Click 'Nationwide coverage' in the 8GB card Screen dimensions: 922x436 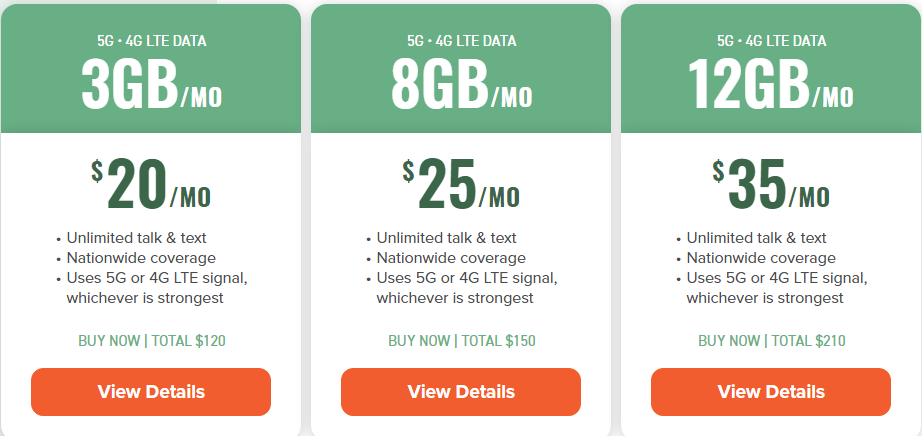(x=436, y=258)
